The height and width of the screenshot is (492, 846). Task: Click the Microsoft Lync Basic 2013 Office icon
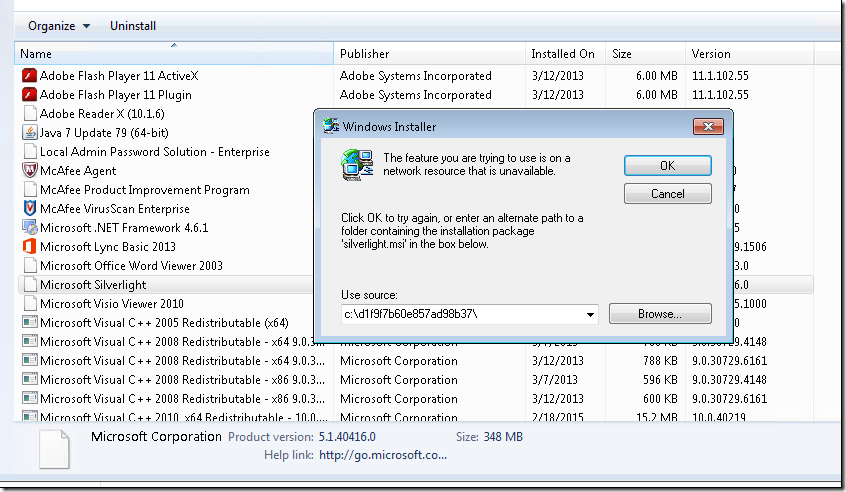coord(30,247)
